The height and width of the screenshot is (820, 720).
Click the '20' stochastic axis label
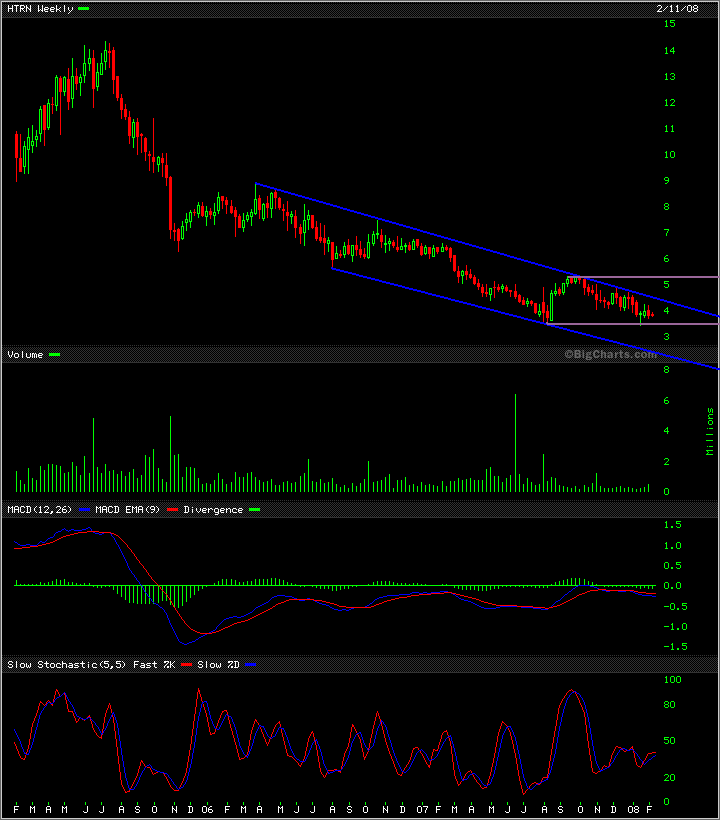[x=670, y=778]
